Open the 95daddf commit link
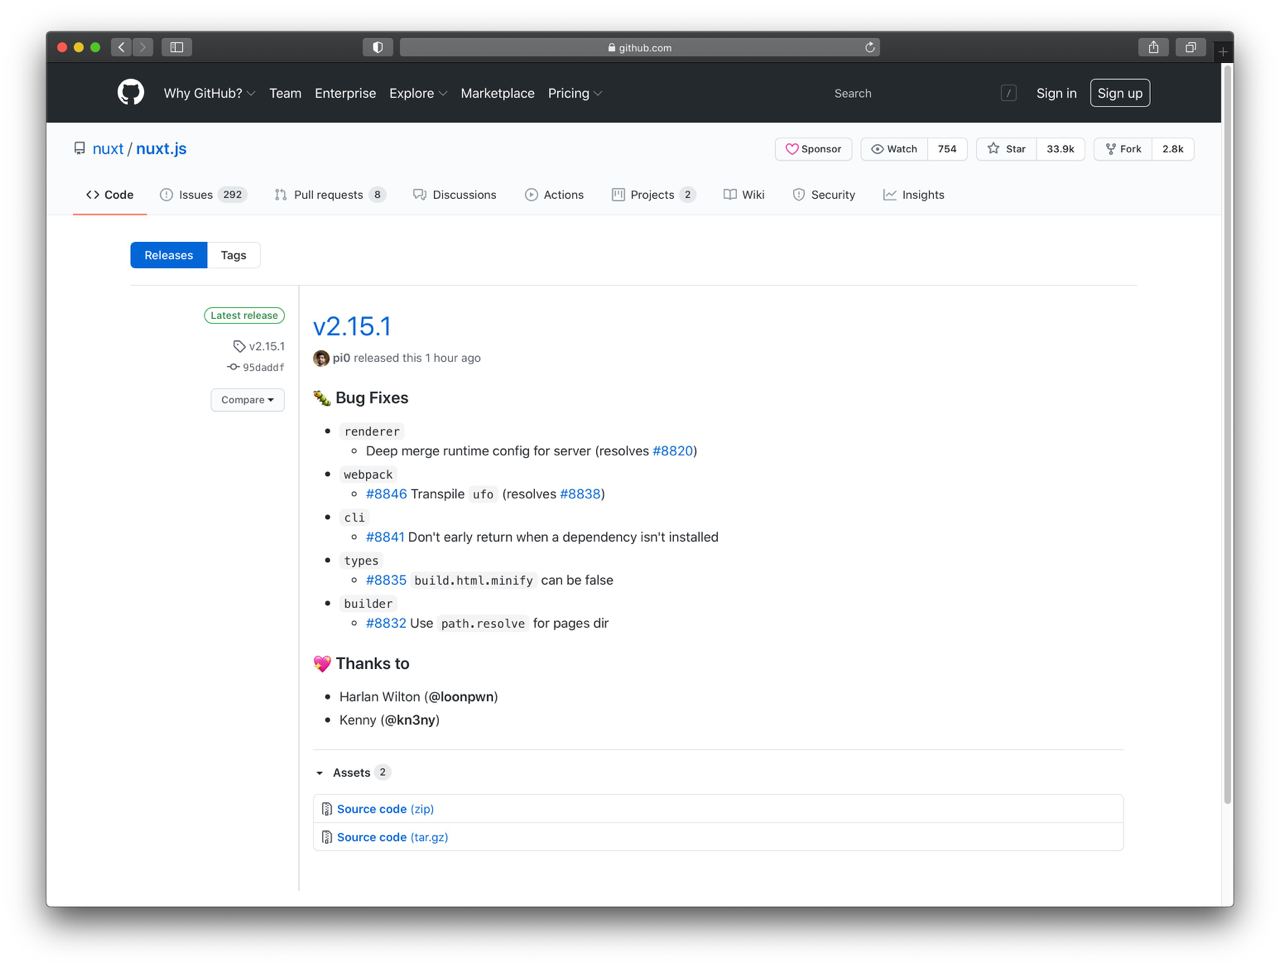This screenshot has height=968, width=1280. coord(263,367)
